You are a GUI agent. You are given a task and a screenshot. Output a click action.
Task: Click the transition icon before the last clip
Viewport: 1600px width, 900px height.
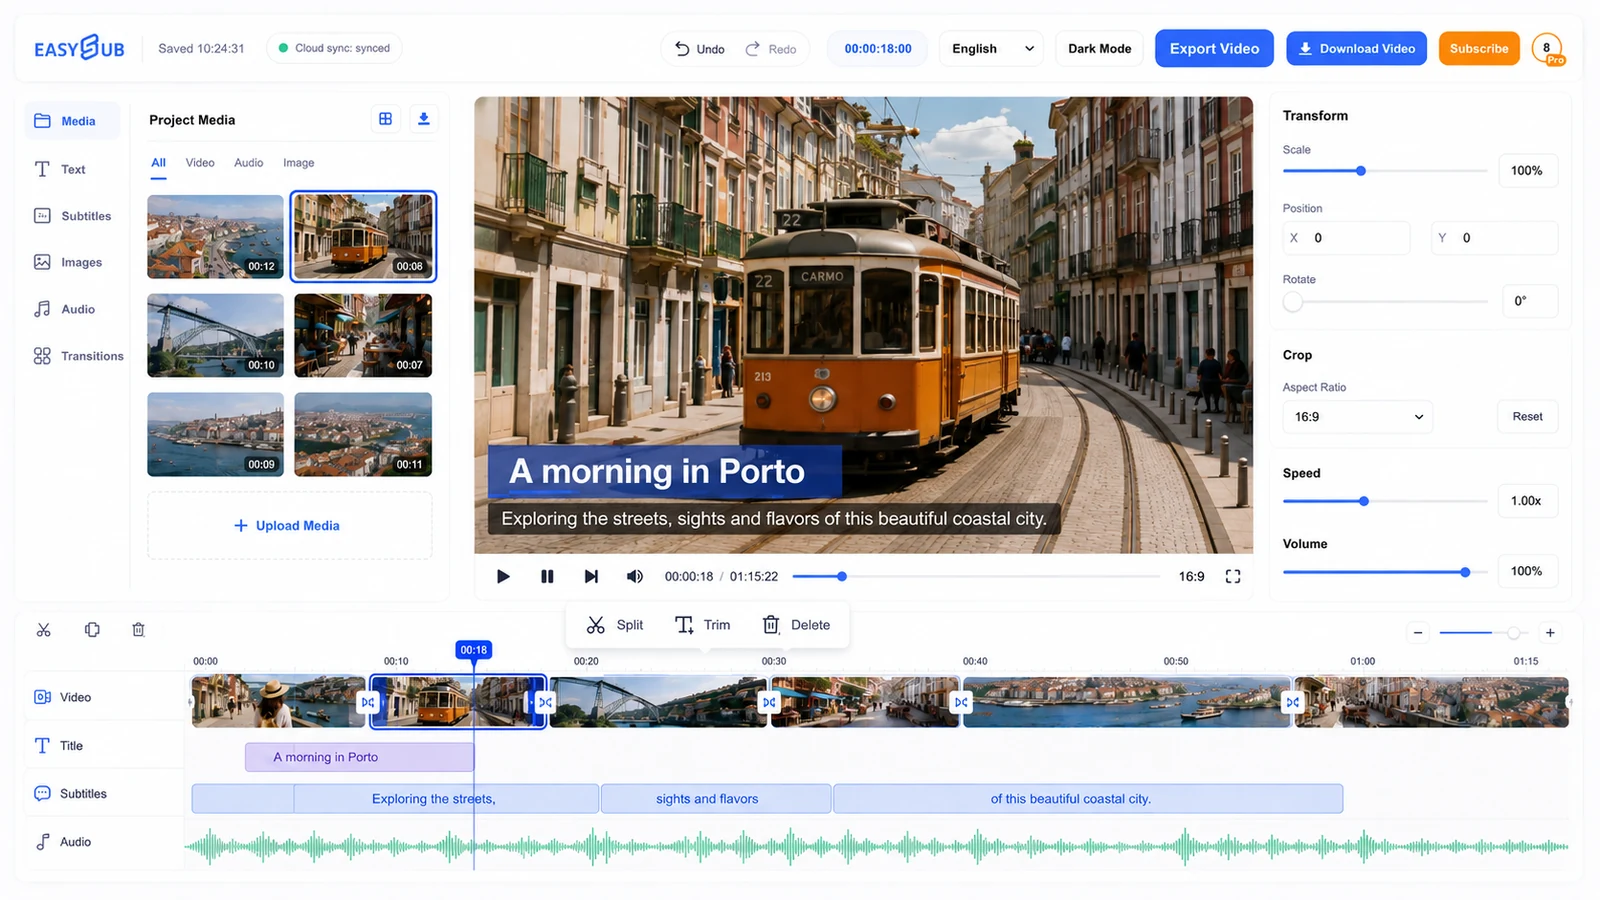coord(1293,702)
